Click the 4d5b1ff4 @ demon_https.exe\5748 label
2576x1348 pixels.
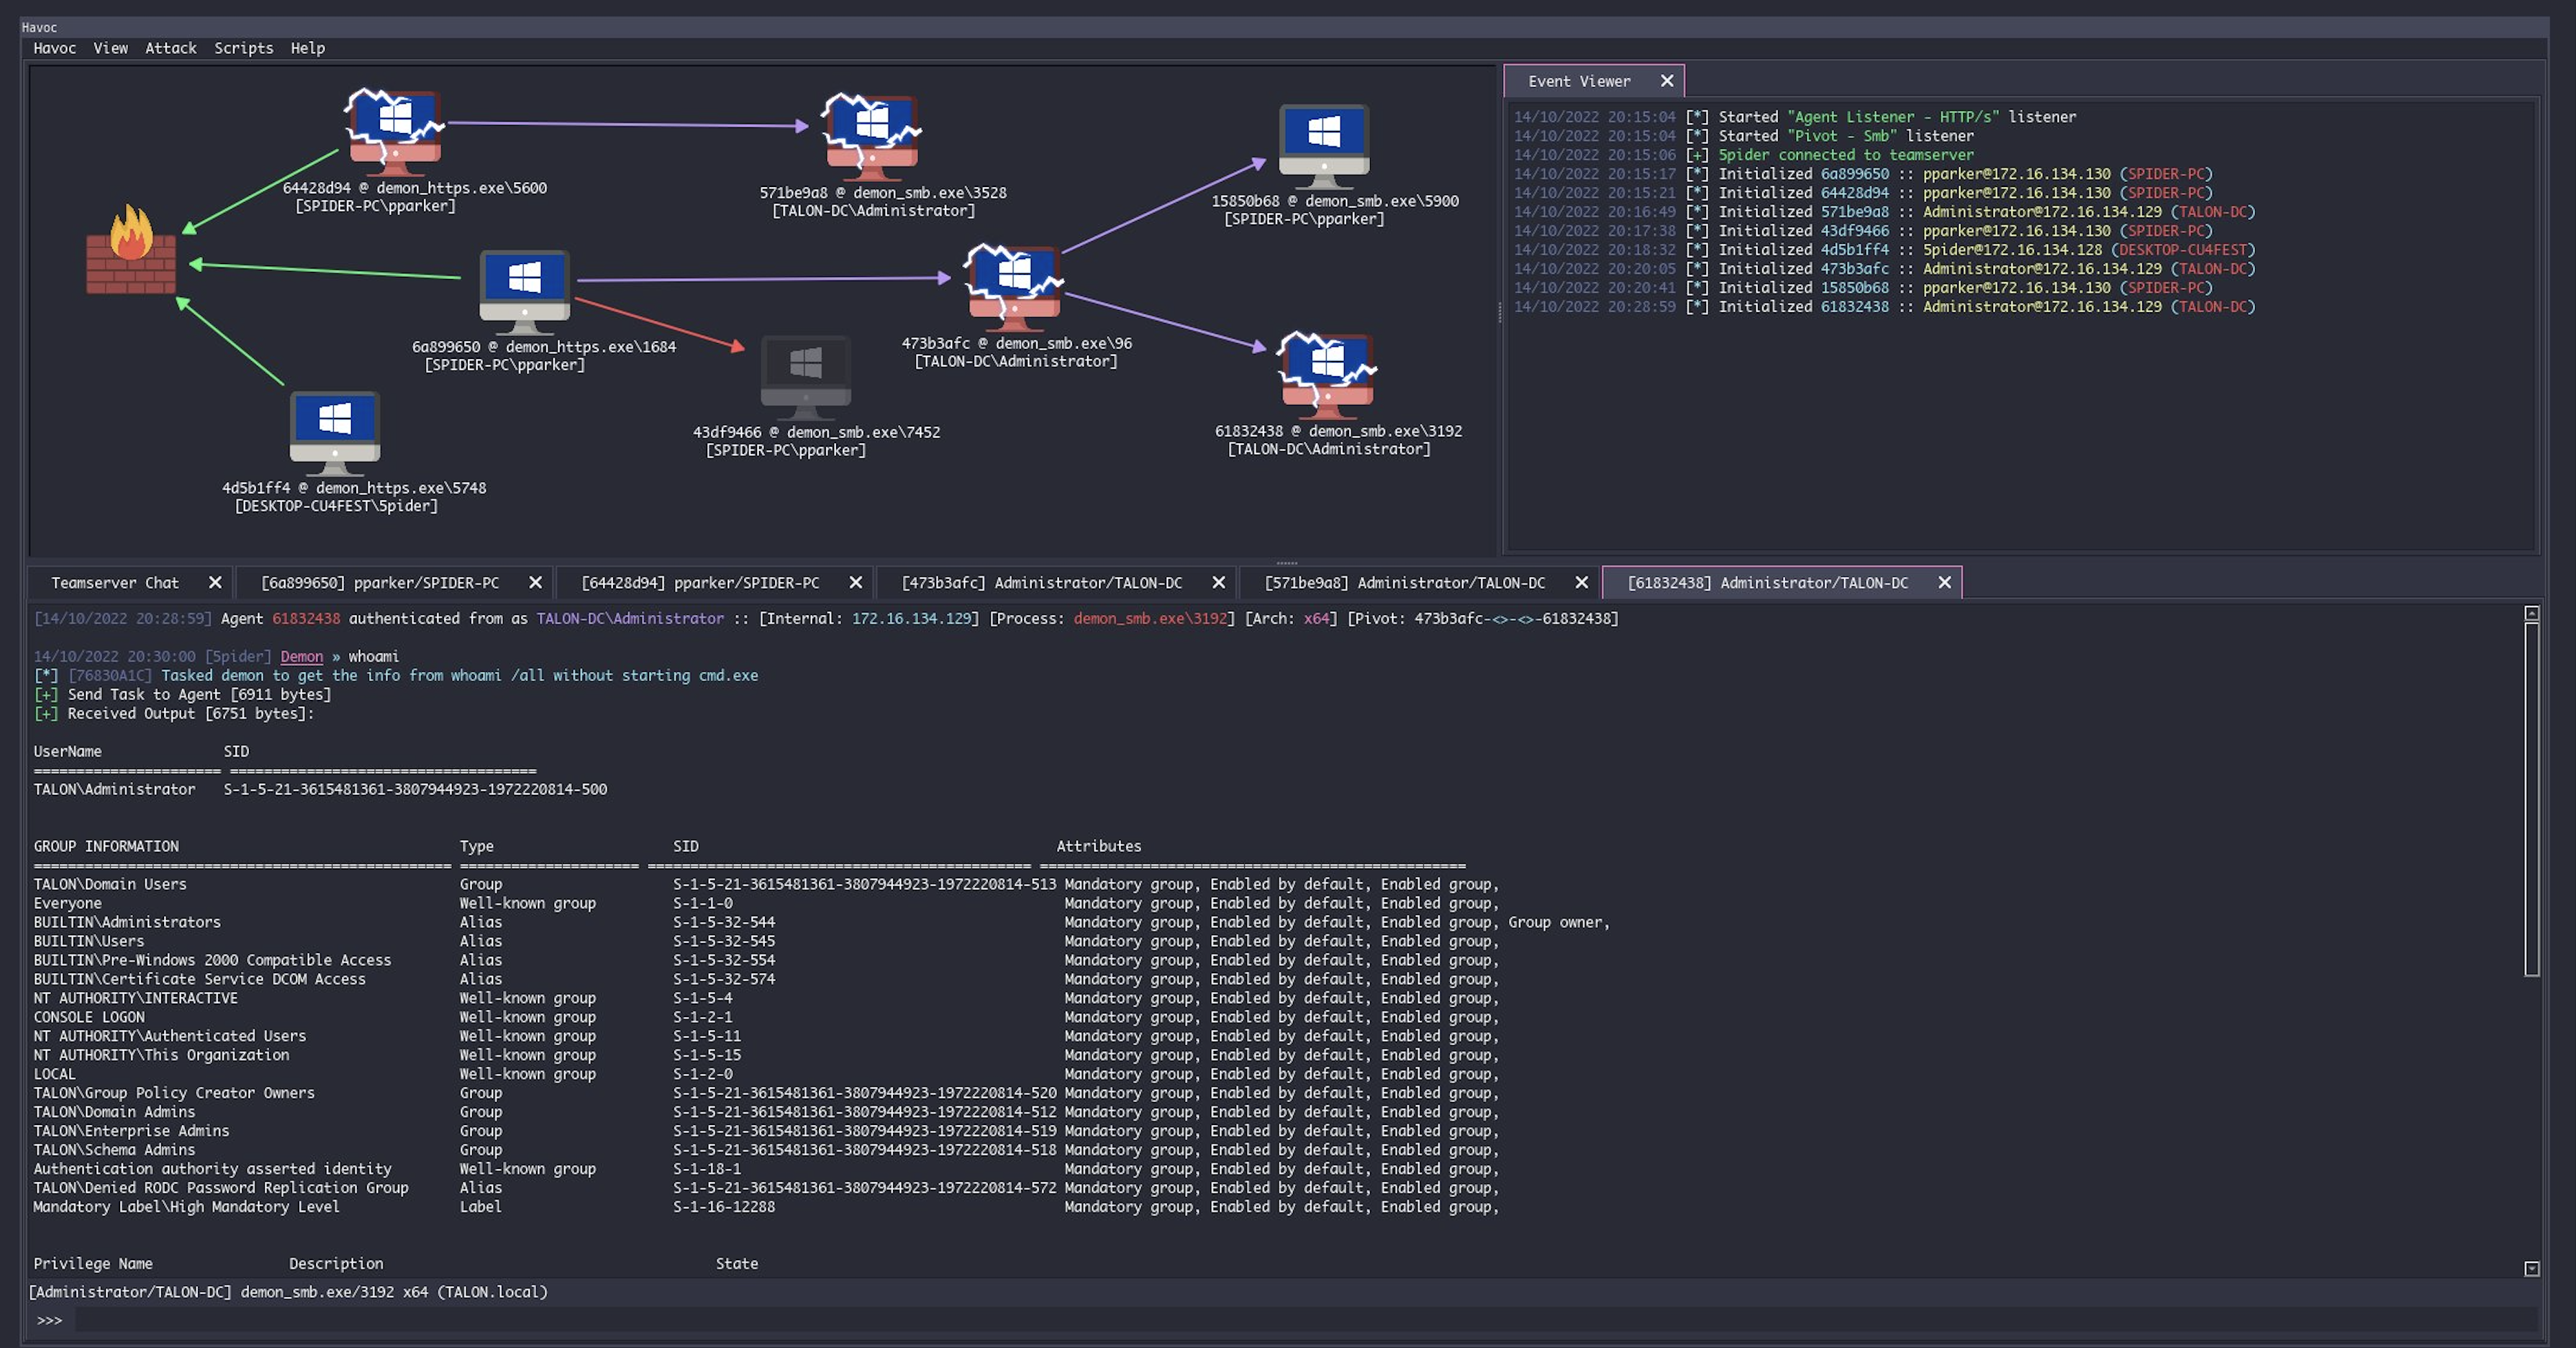coord(354,487)
